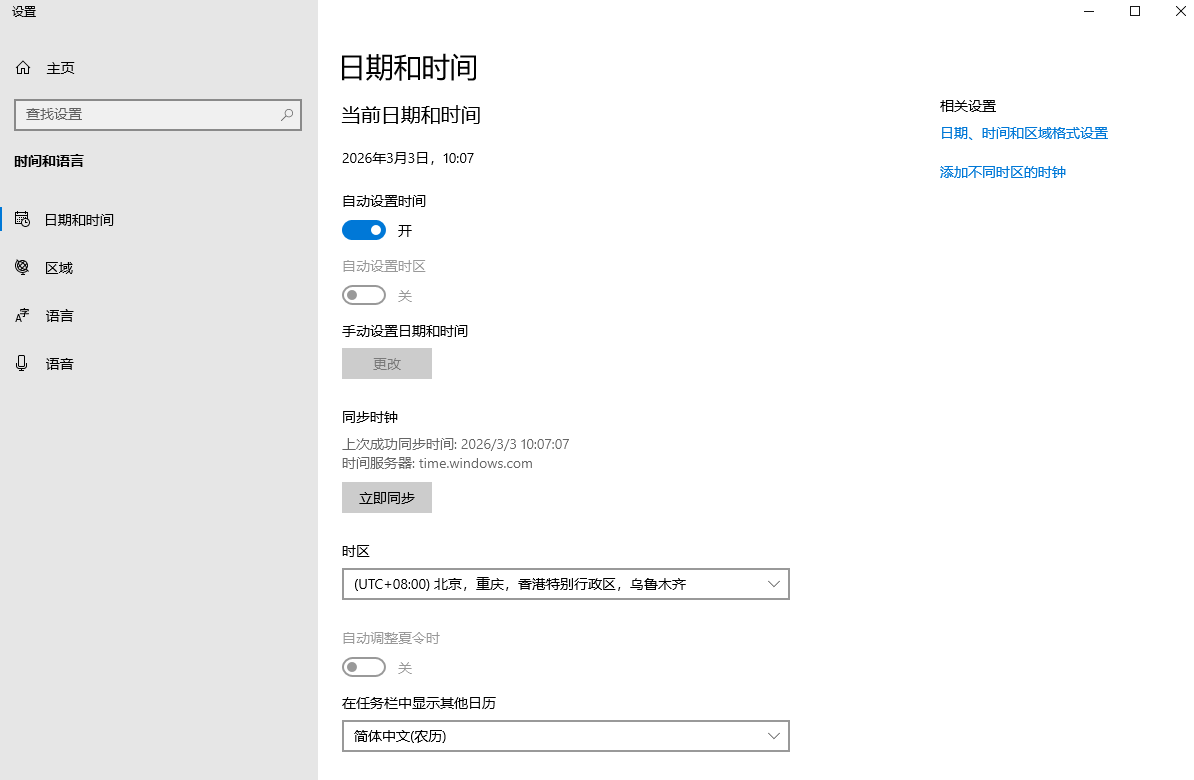Open the 简体中文(农历) calendar selector chevron

(773, 736)
